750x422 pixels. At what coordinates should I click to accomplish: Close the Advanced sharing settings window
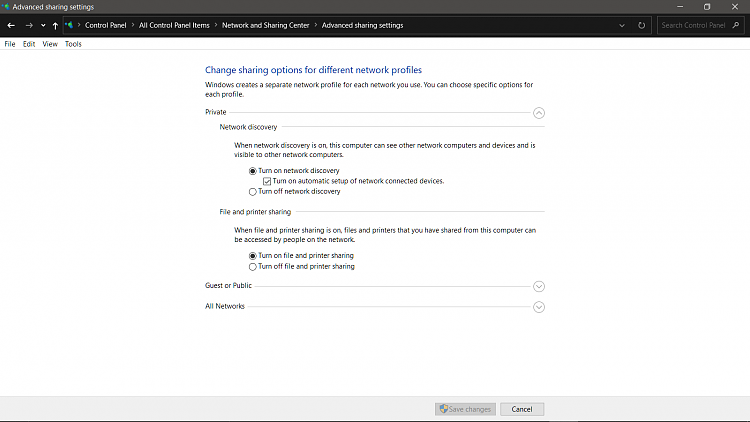[735, 7]
